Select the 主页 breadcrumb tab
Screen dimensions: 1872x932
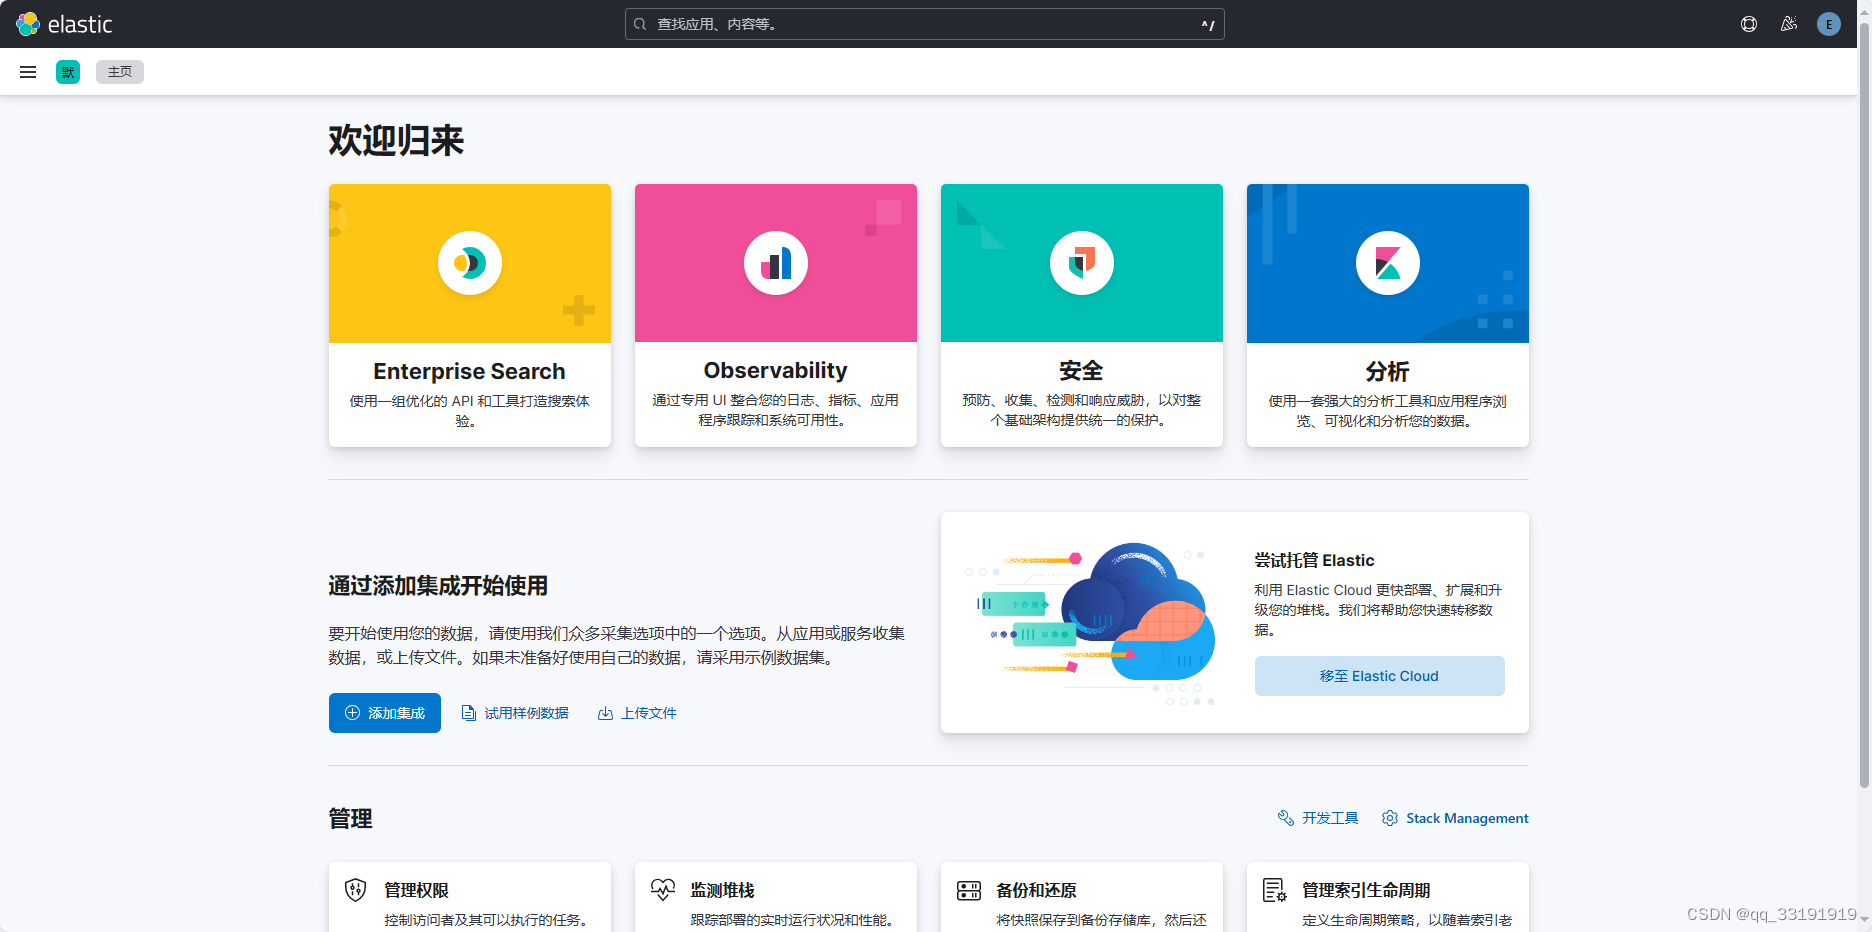(119, 71)
